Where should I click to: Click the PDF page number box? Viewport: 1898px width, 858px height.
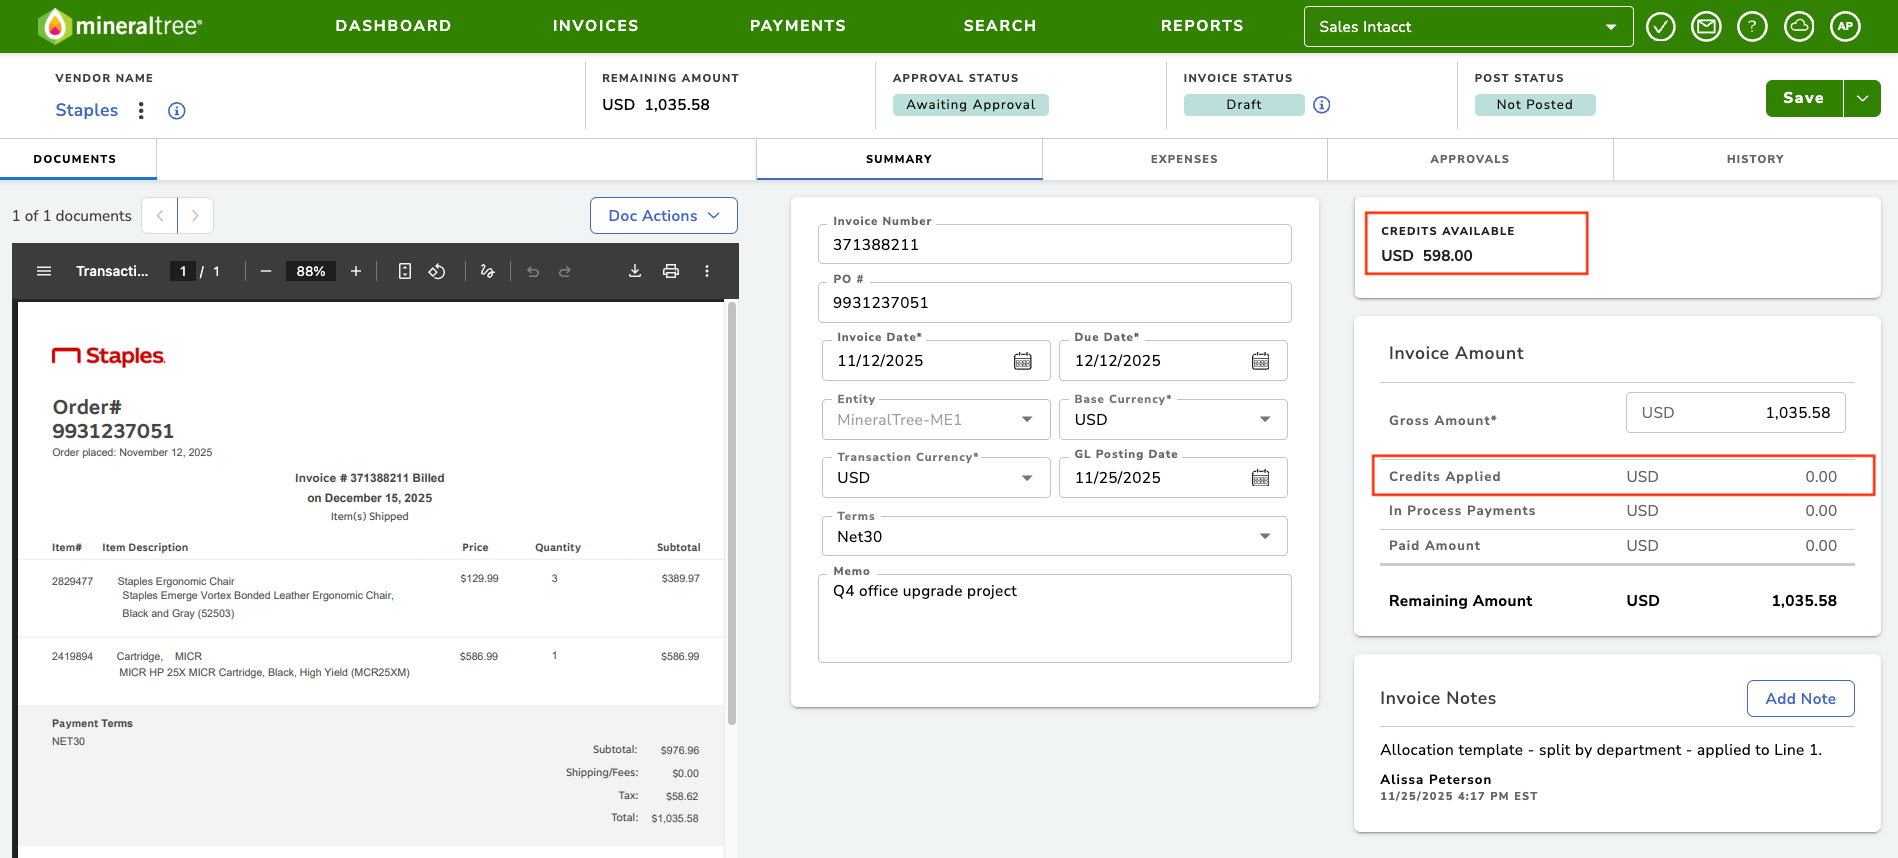click(183, 271)
